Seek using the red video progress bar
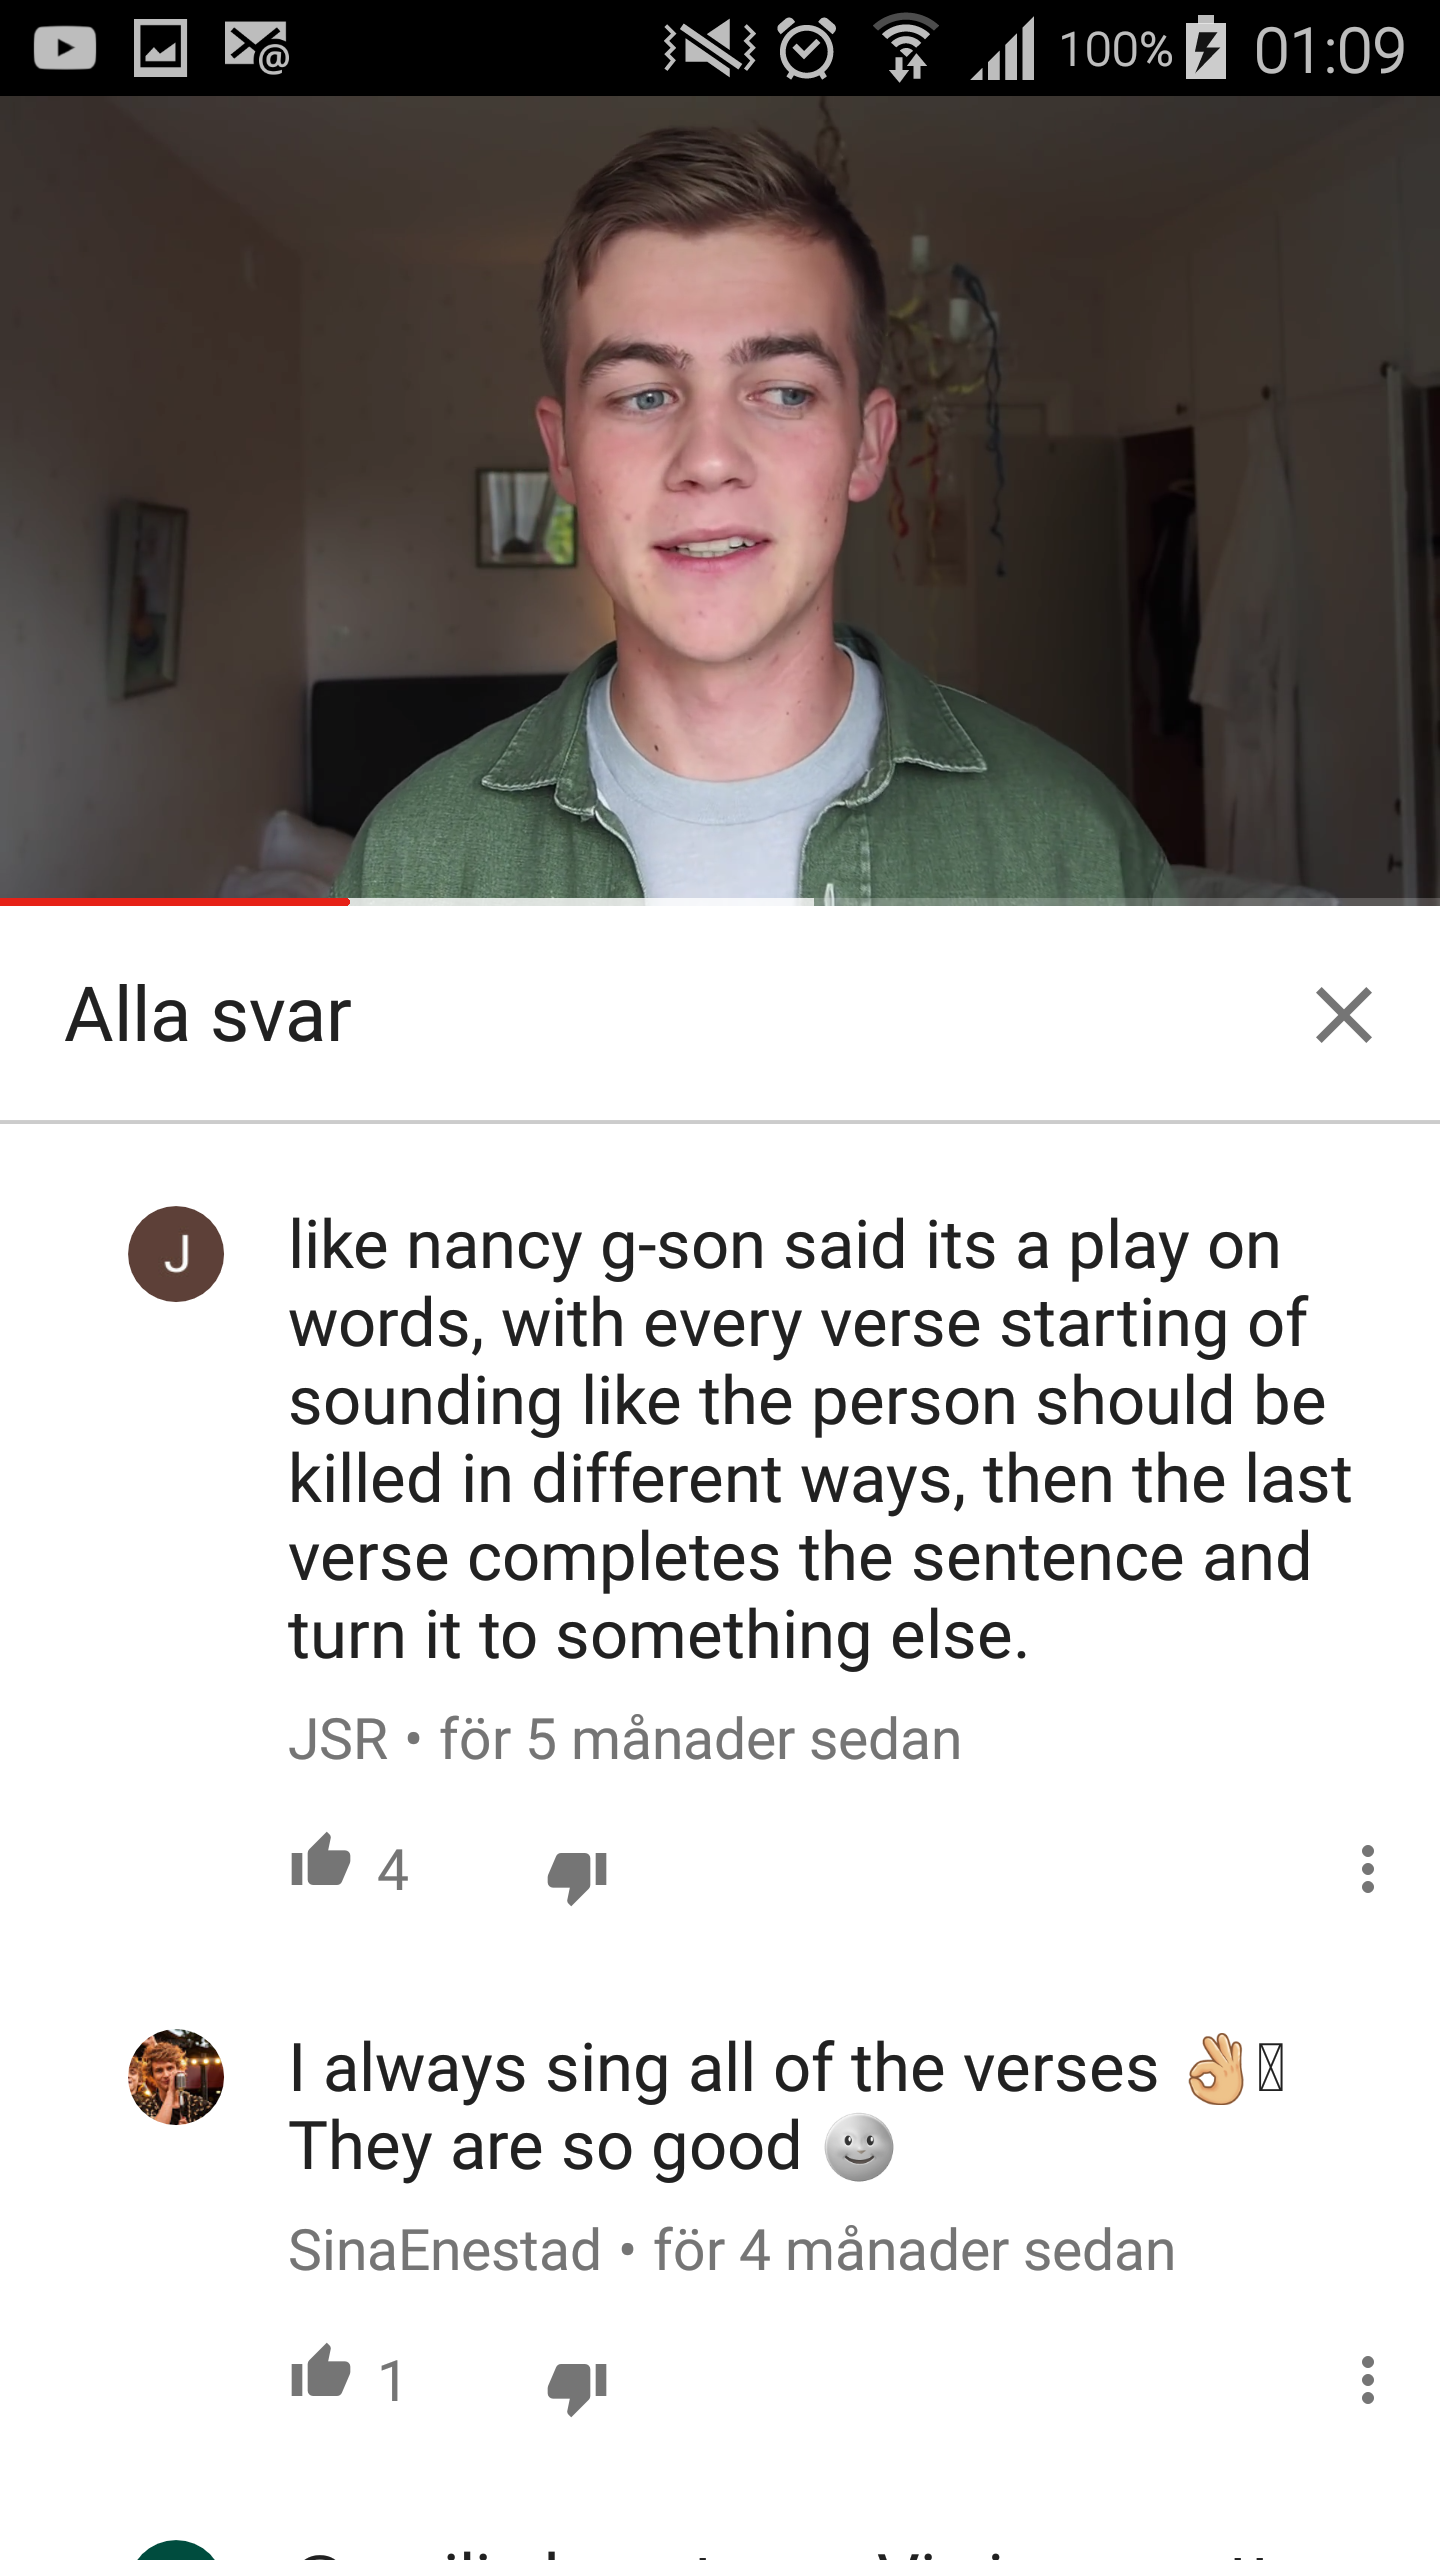The height and width of the screenshot is (2560, 1440). (720, 902)
